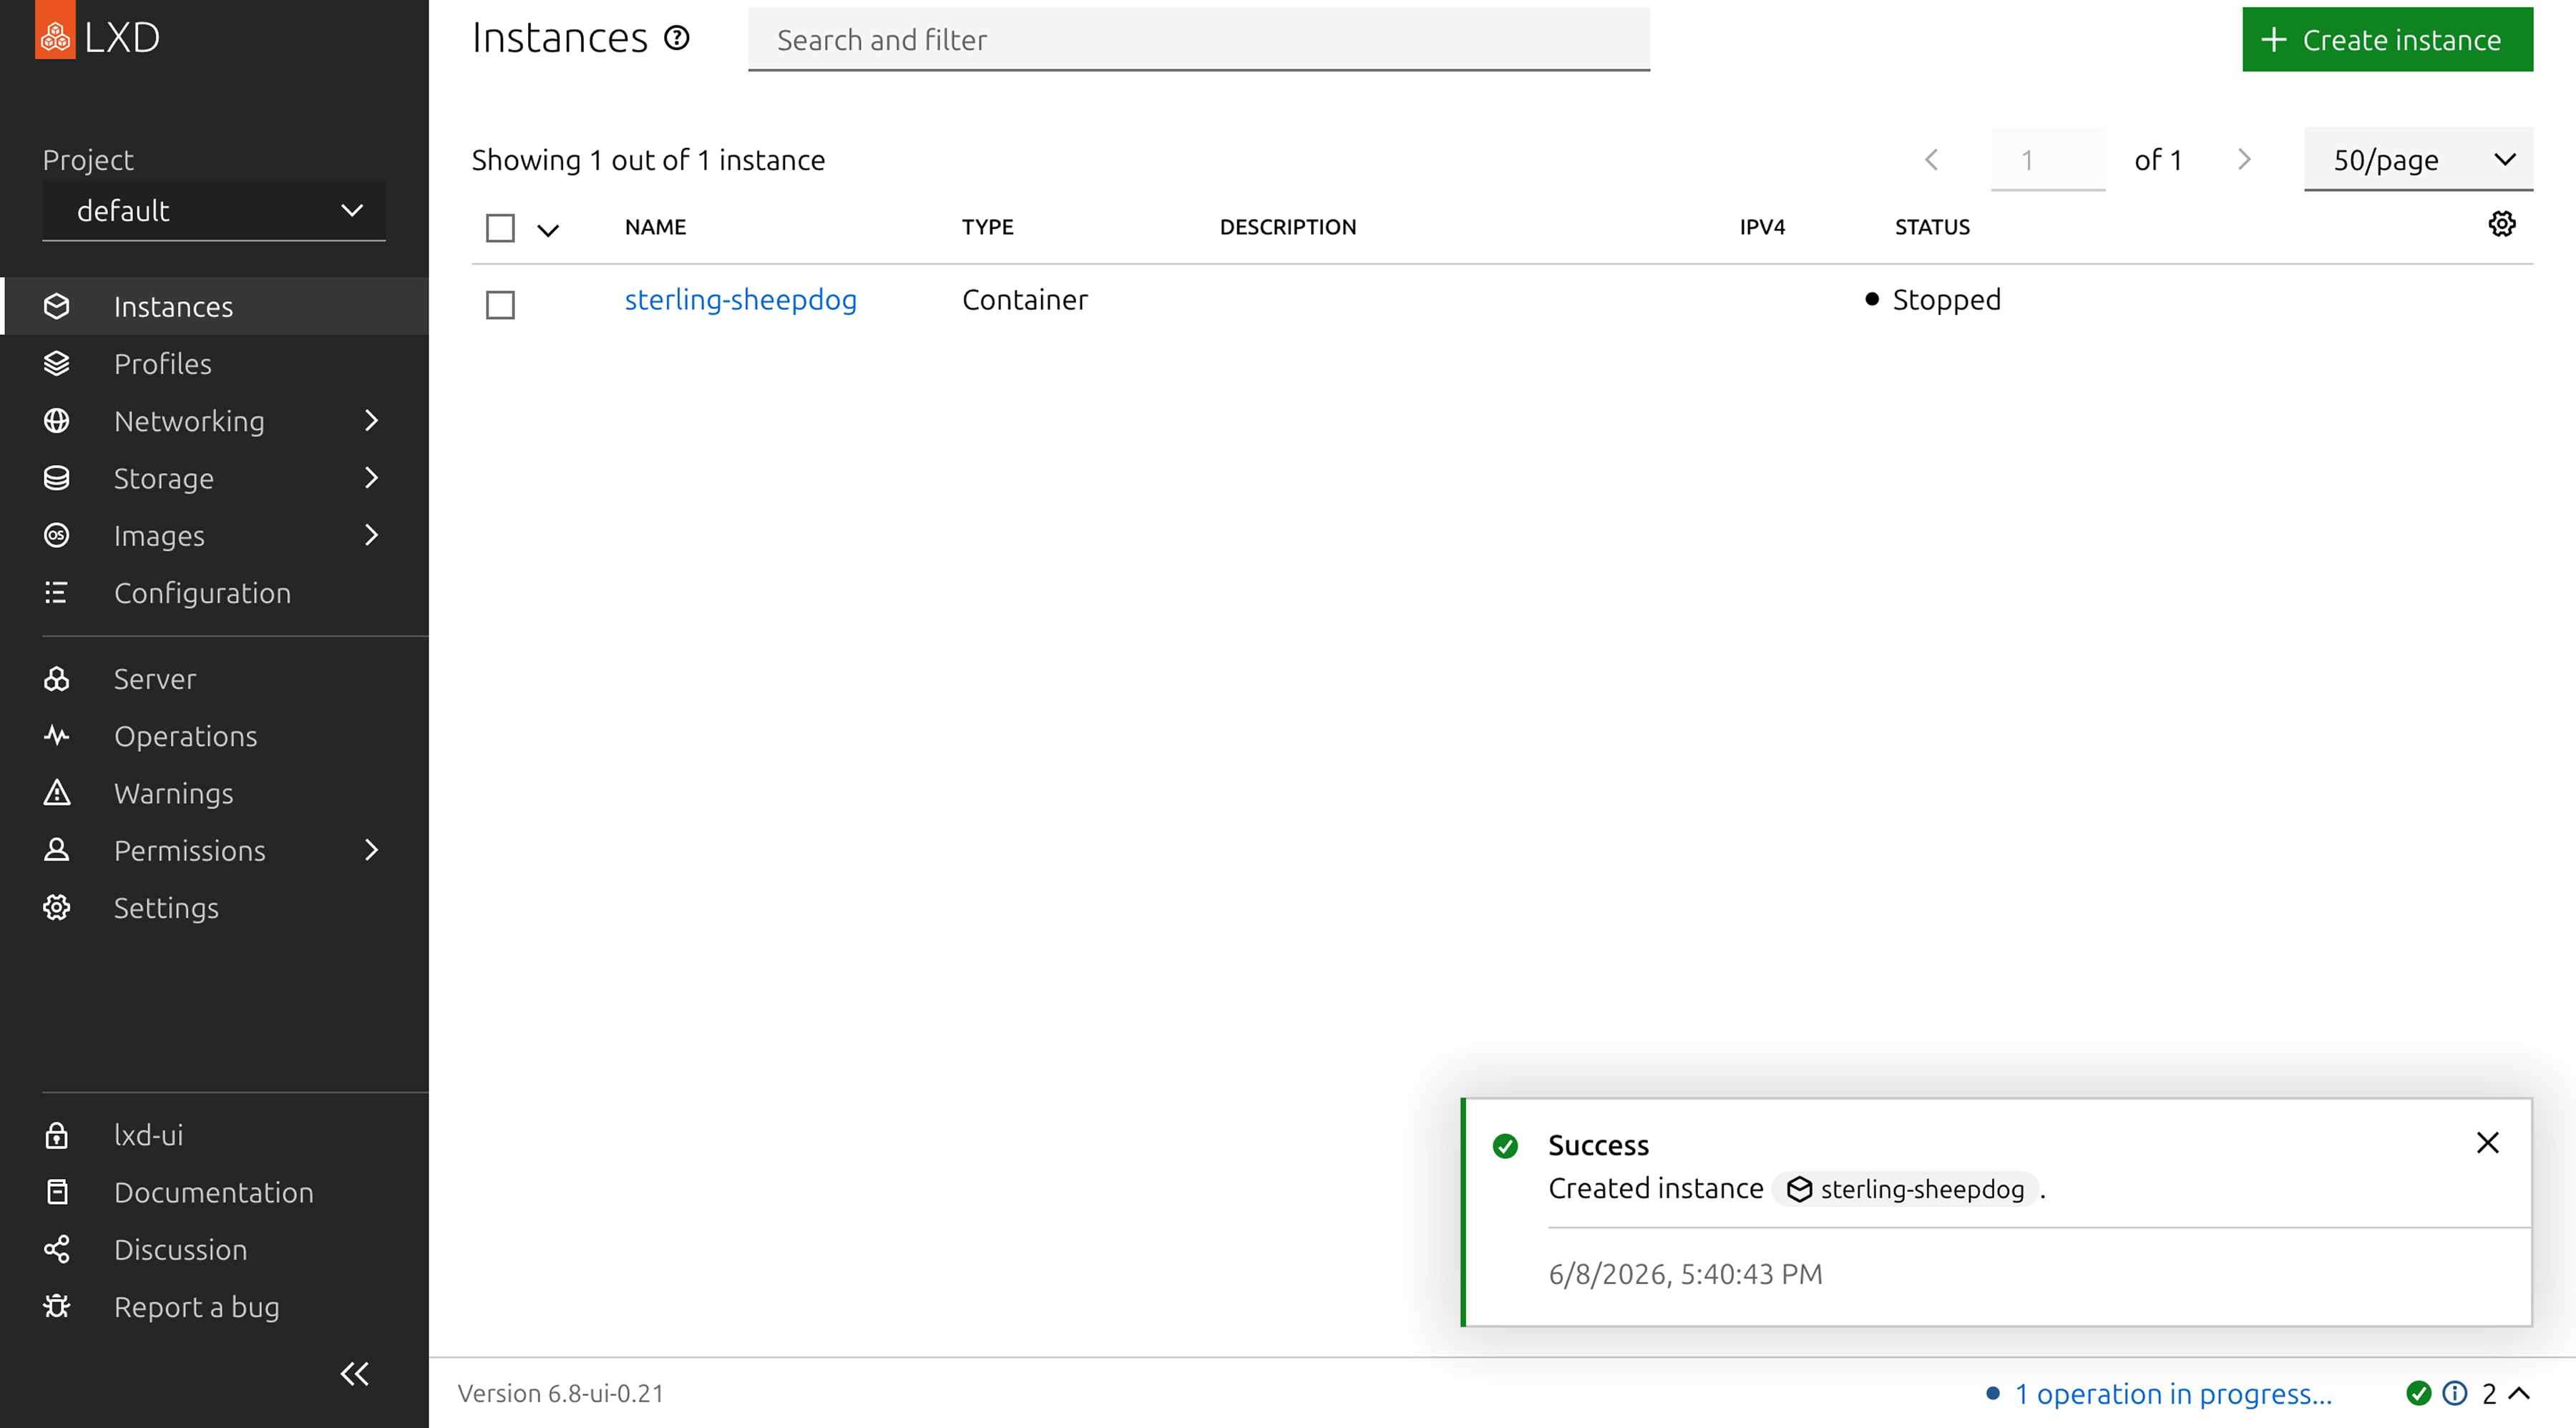Close the Success notification
The width and height of the screenshot is (2576, 1428).
coord(2488,1143)
